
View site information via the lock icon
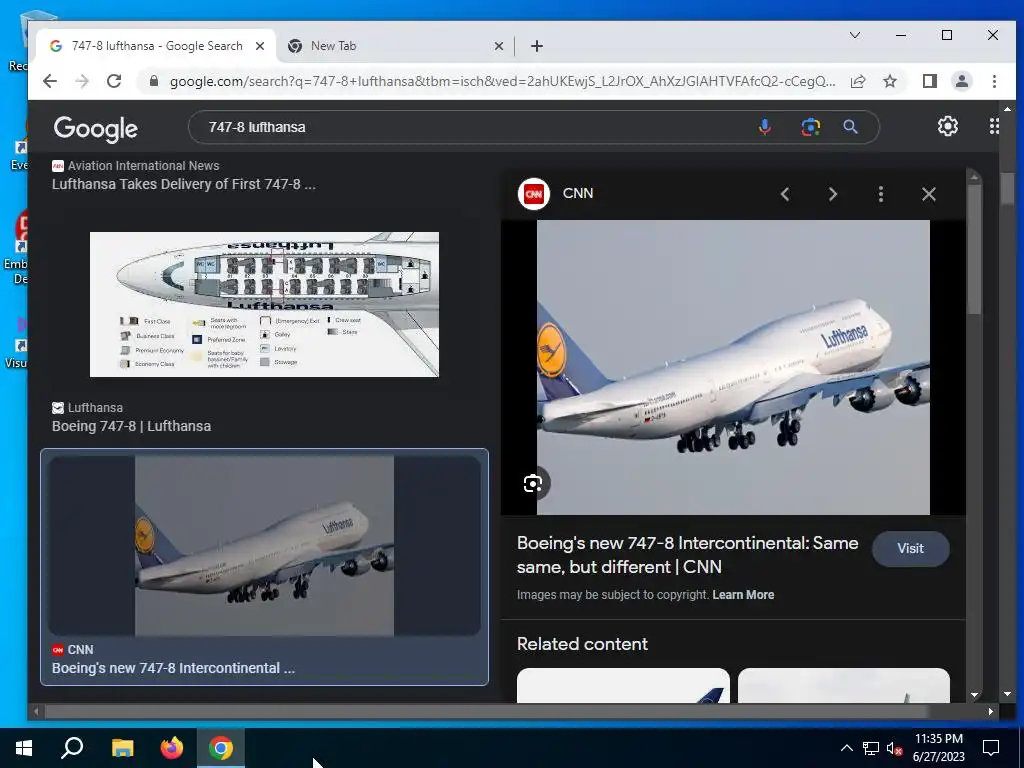coord(154,81)
